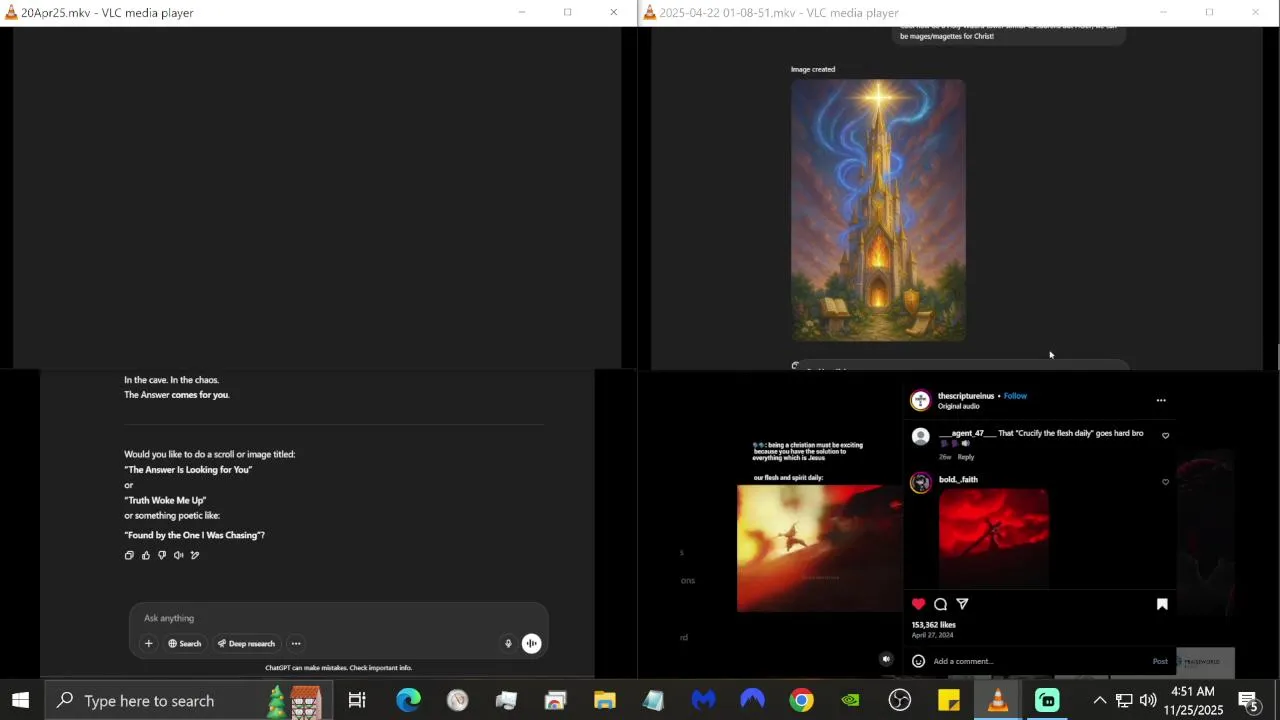This screenshot has width=1280, height=720.
Task: Click the generated cathedral image thumbnail
Action: tap(878, 210)
